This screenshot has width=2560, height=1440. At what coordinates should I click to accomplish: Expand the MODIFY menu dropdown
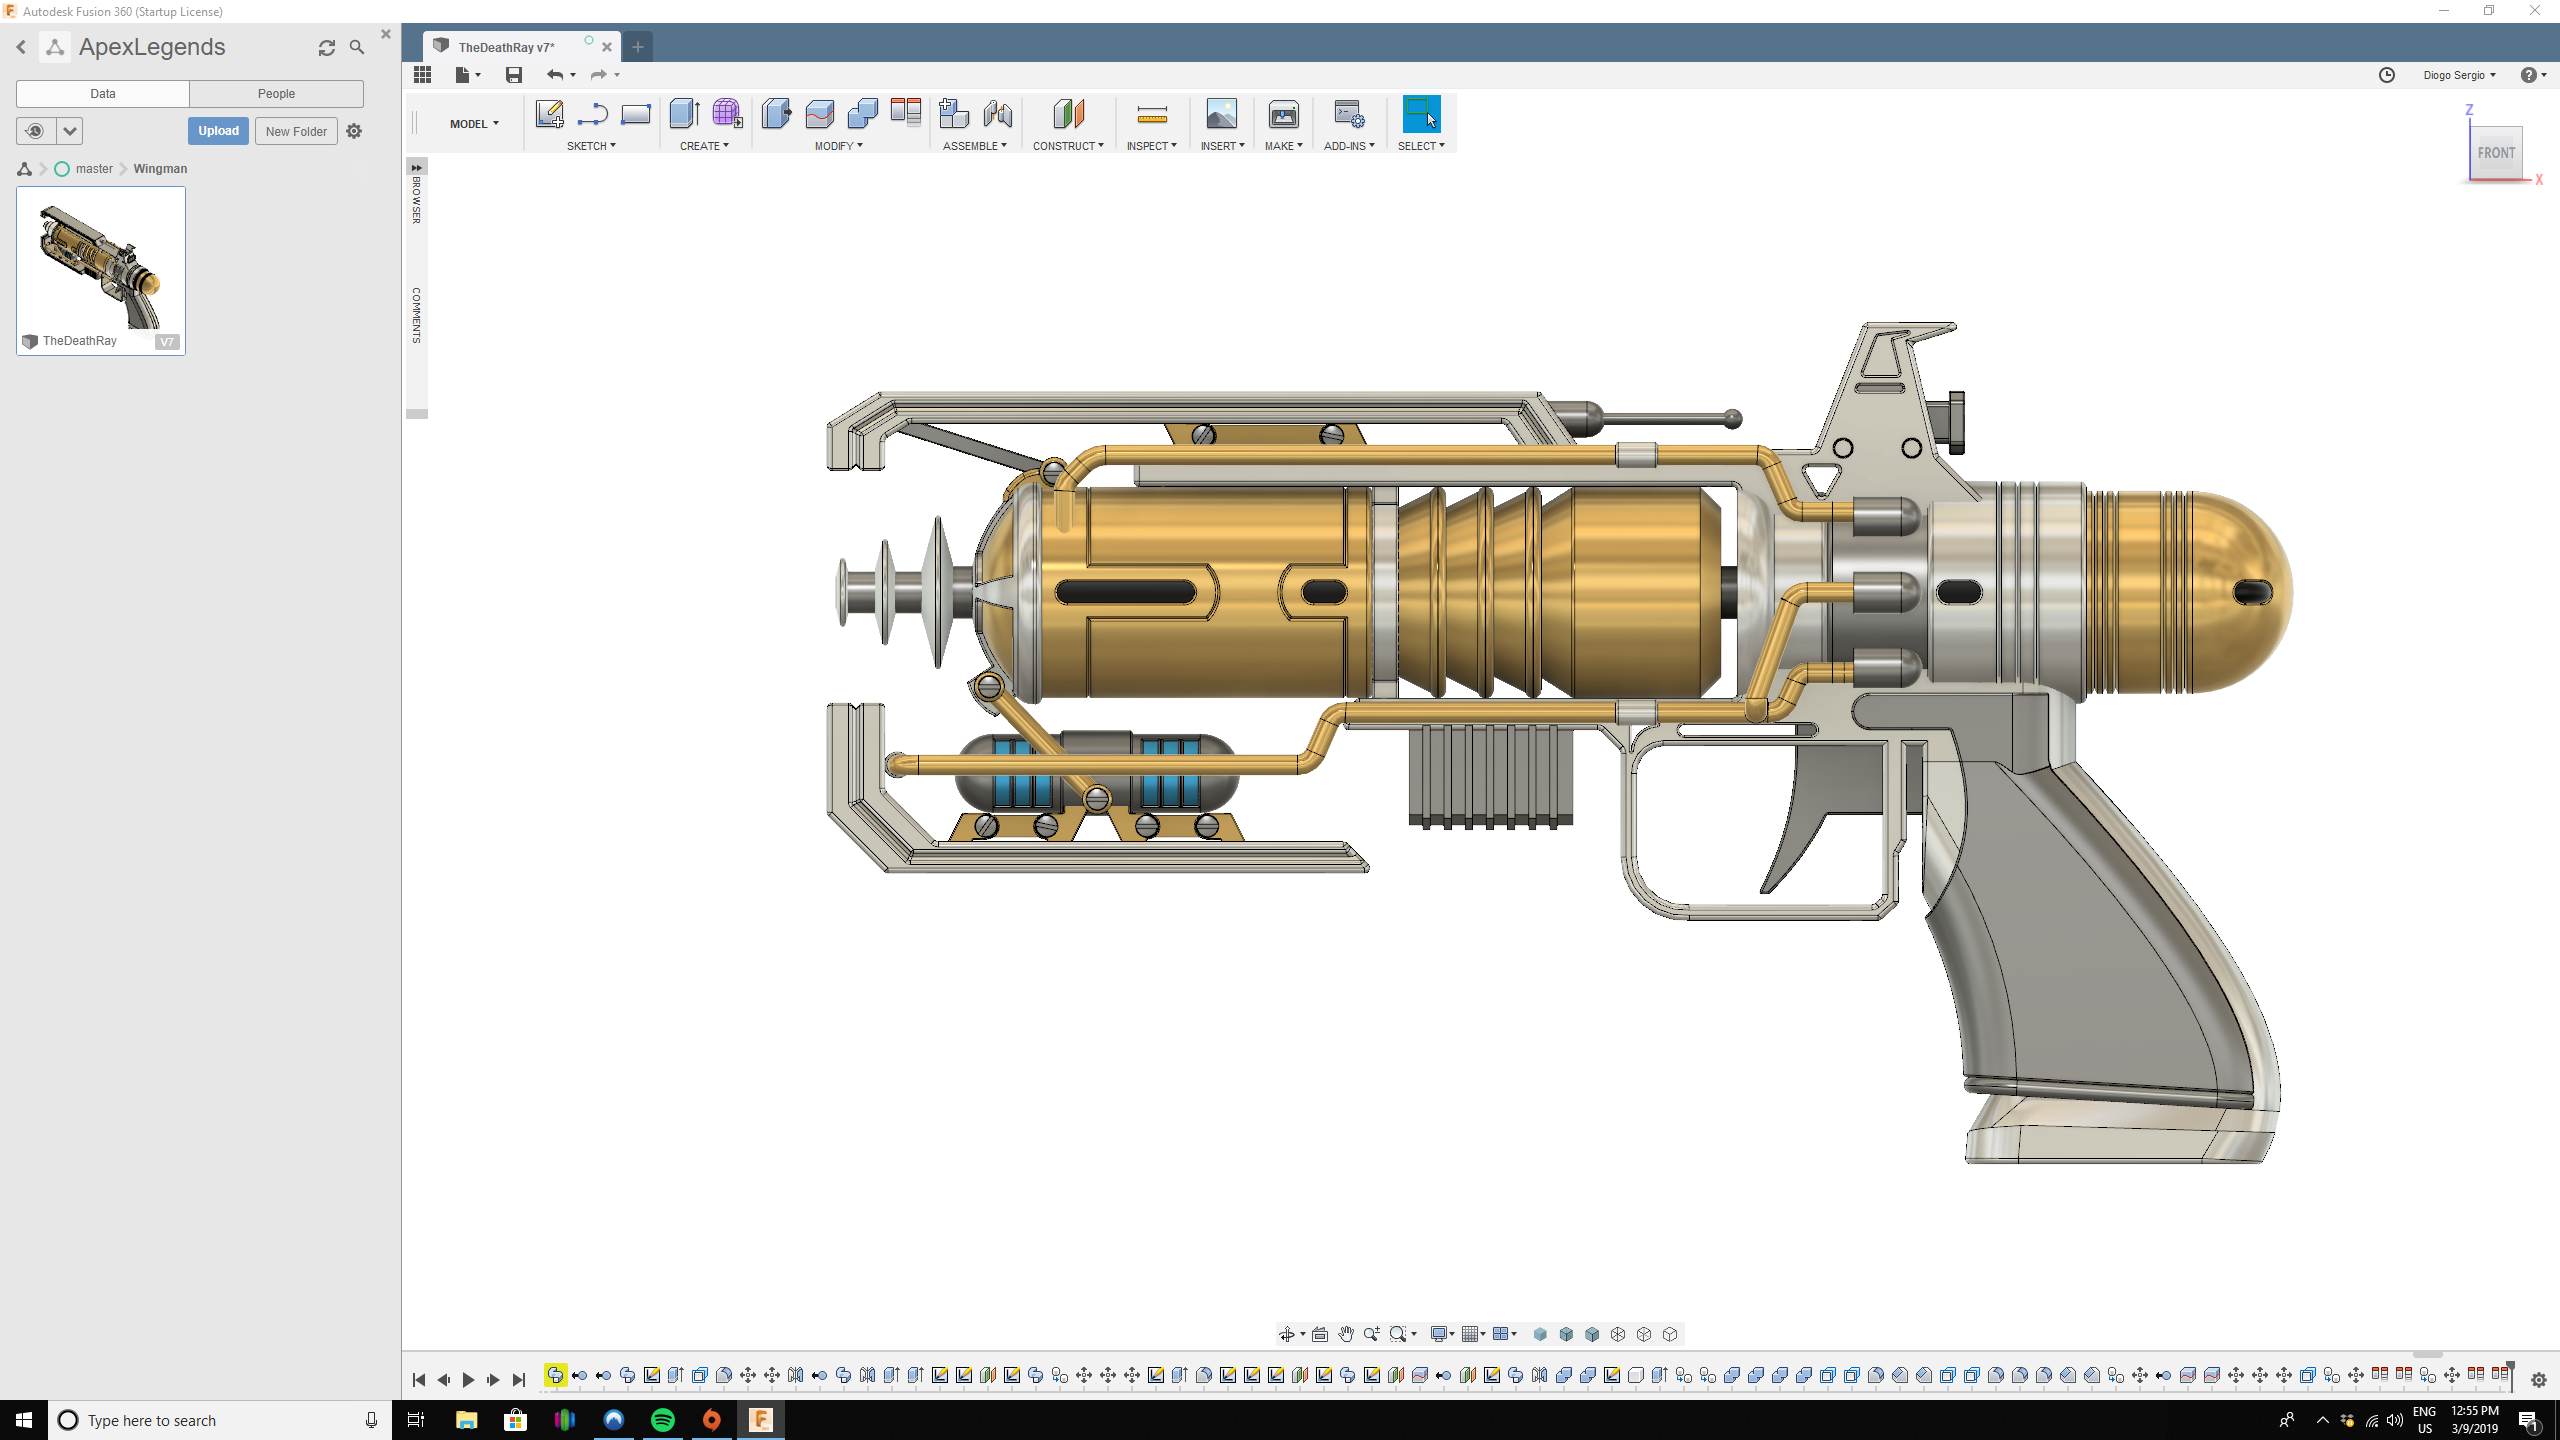[x=838, y=146]
